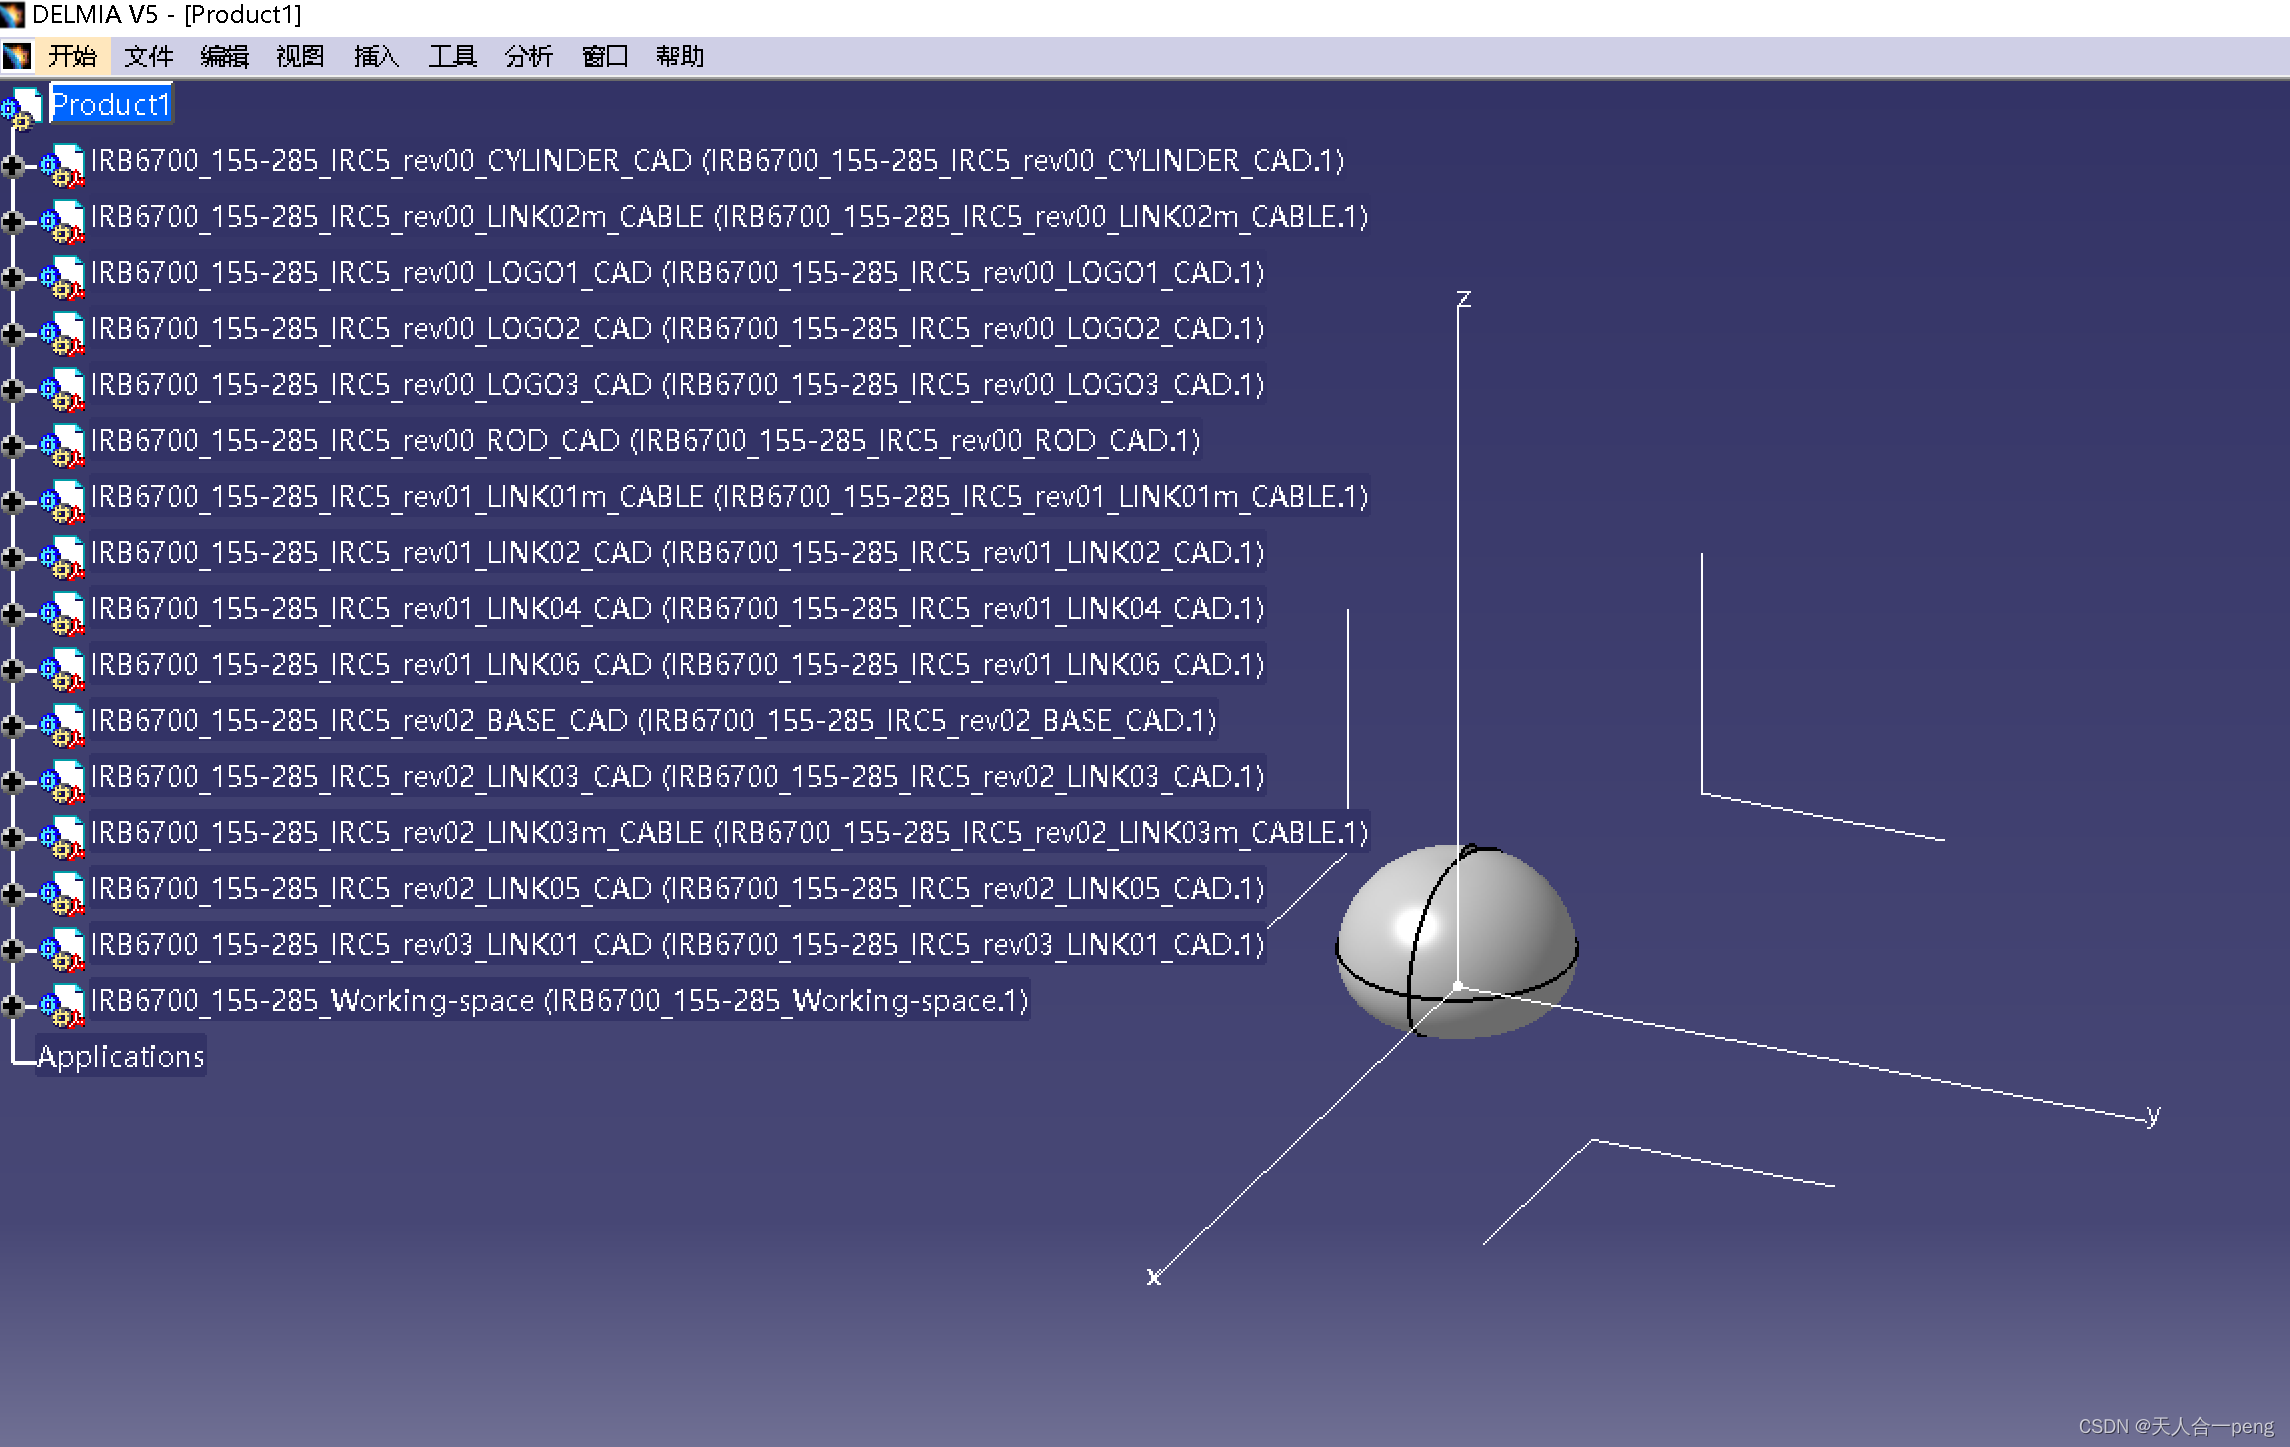
Task: Open the 分析 (Analyze) menu
Action: click(x=528, y=57)
